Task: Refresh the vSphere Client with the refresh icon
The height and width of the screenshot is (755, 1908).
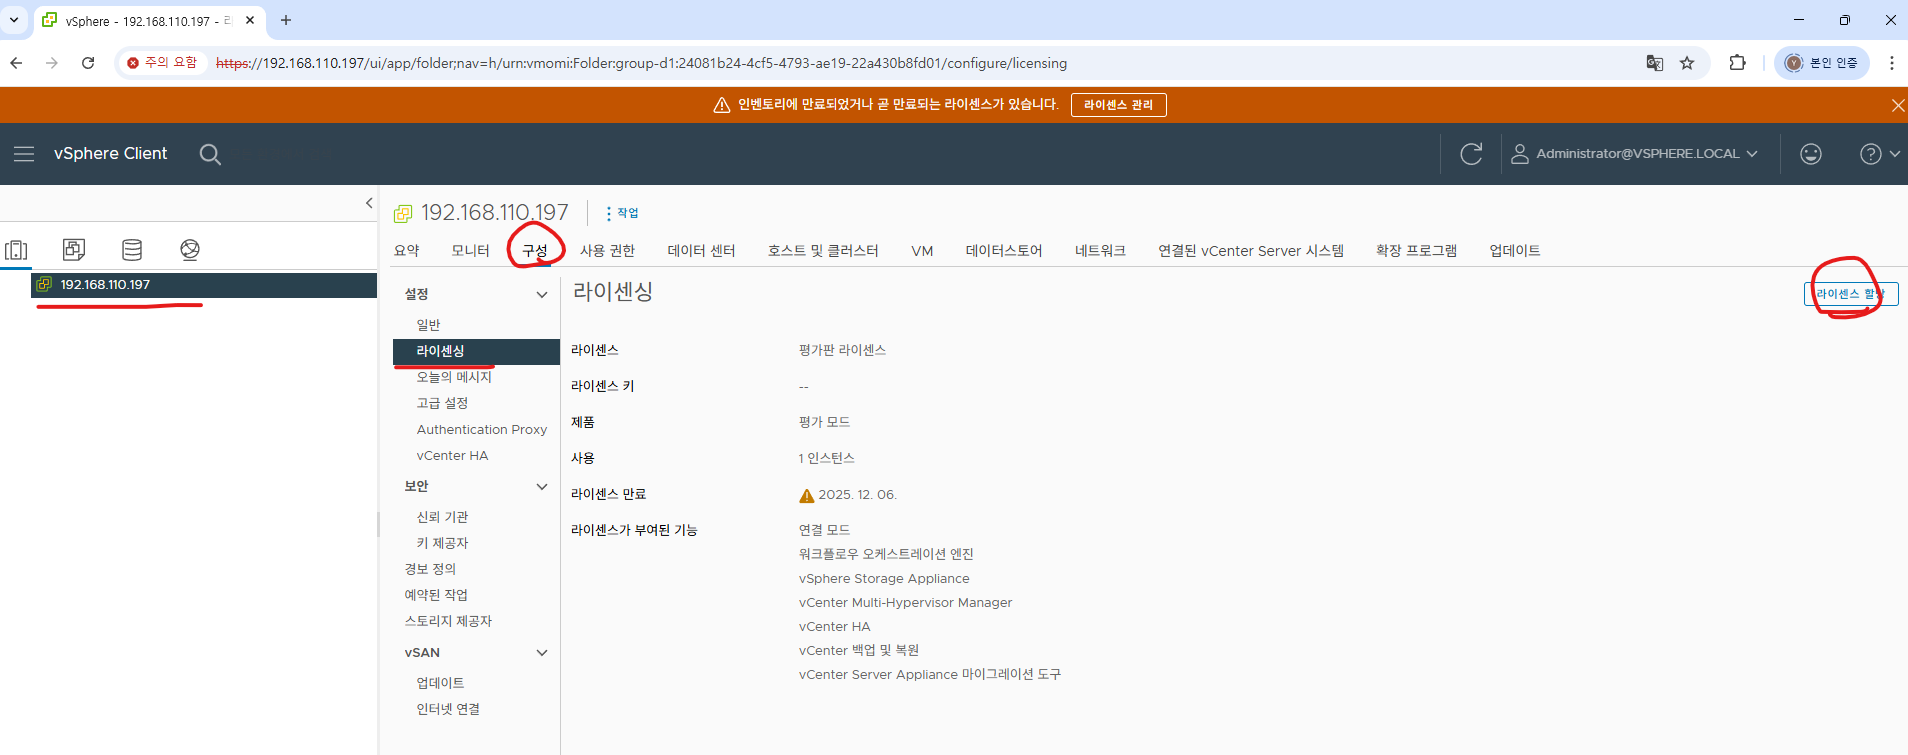Action: pos(1471,154)
